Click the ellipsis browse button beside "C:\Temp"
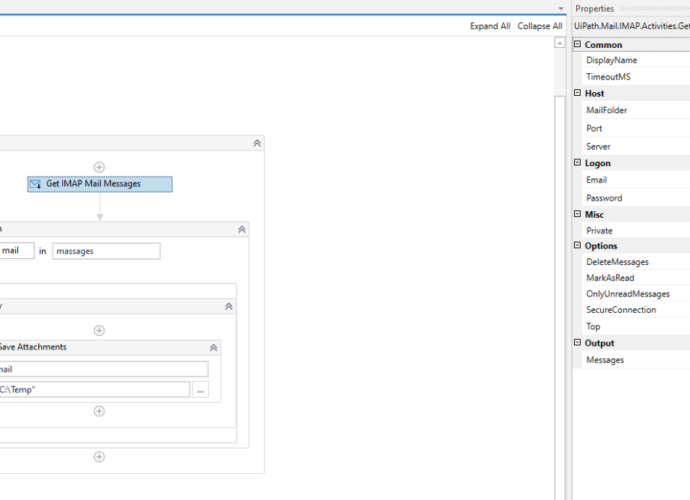690x500 pixels. click(201, 390)
